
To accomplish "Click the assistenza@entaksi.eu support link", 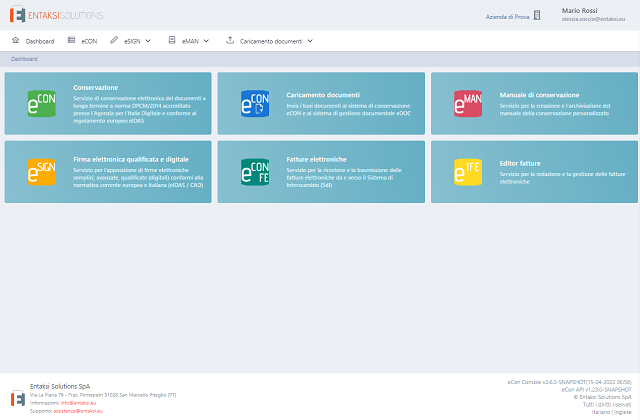I will (78, 411).
